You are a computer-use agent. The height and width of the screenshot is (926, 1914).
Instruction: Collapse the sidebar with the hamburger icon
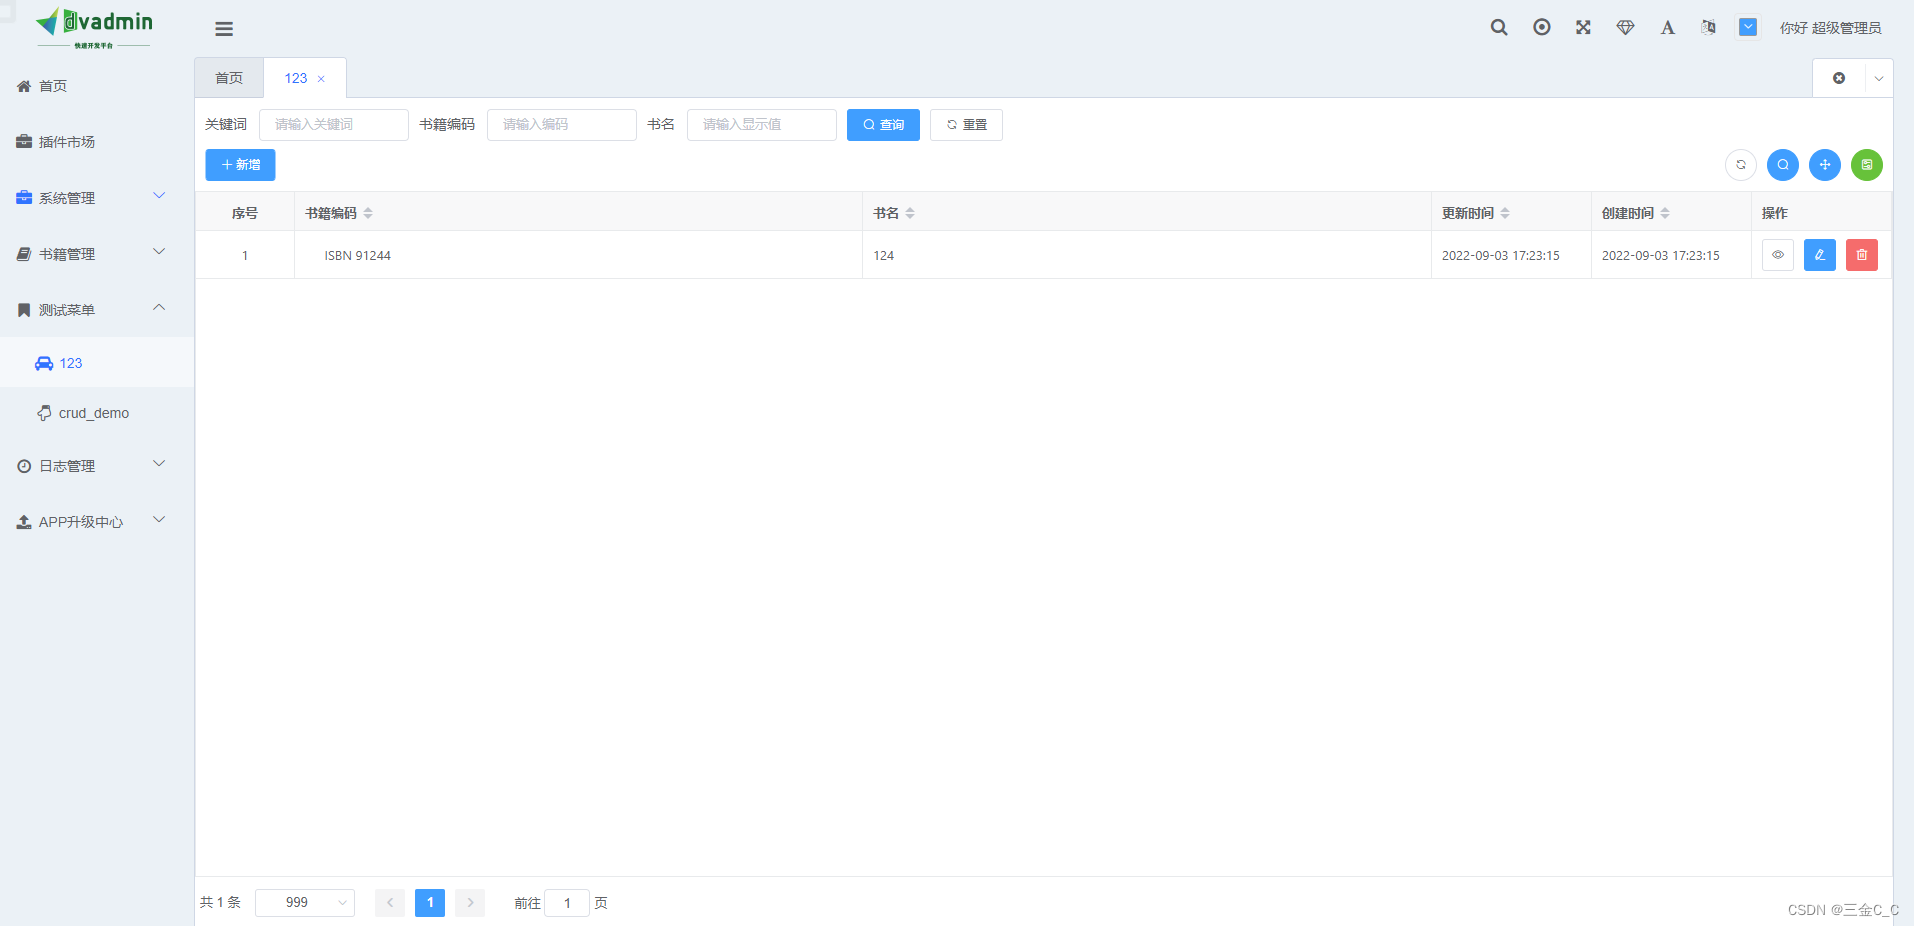[224, 29]
